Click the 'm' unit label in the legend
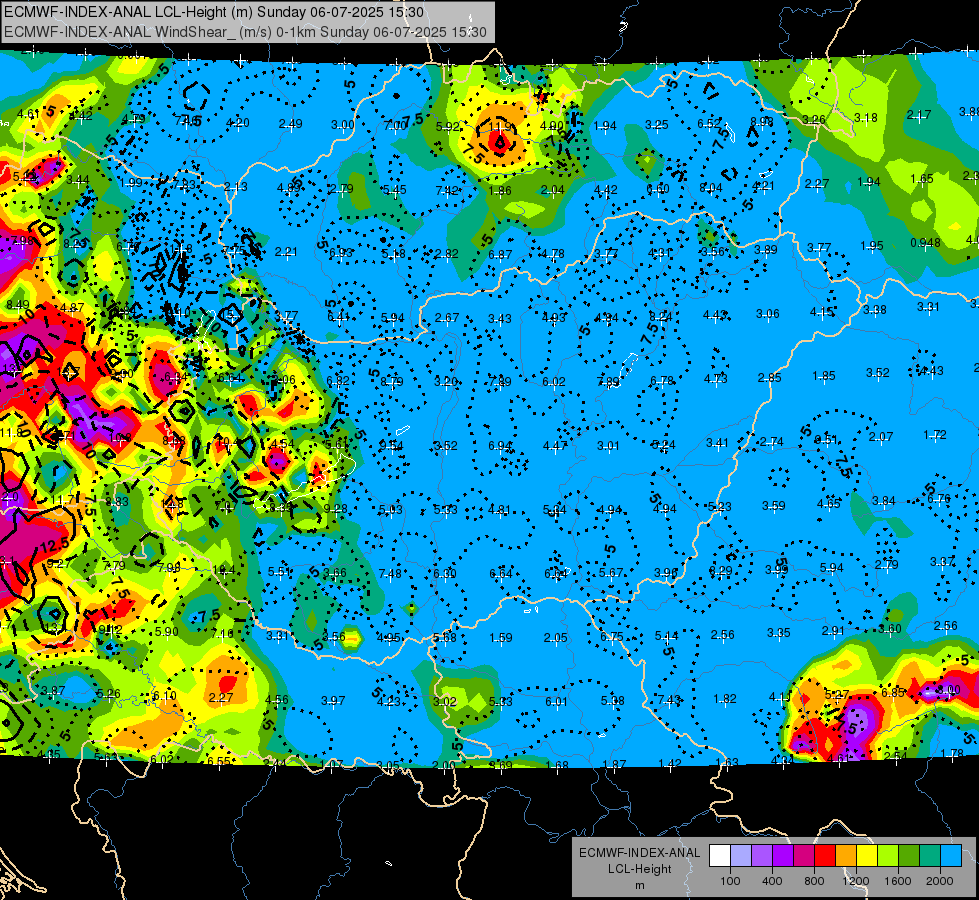Viewport: 979px width, 900px height. (x=640, y=886)
